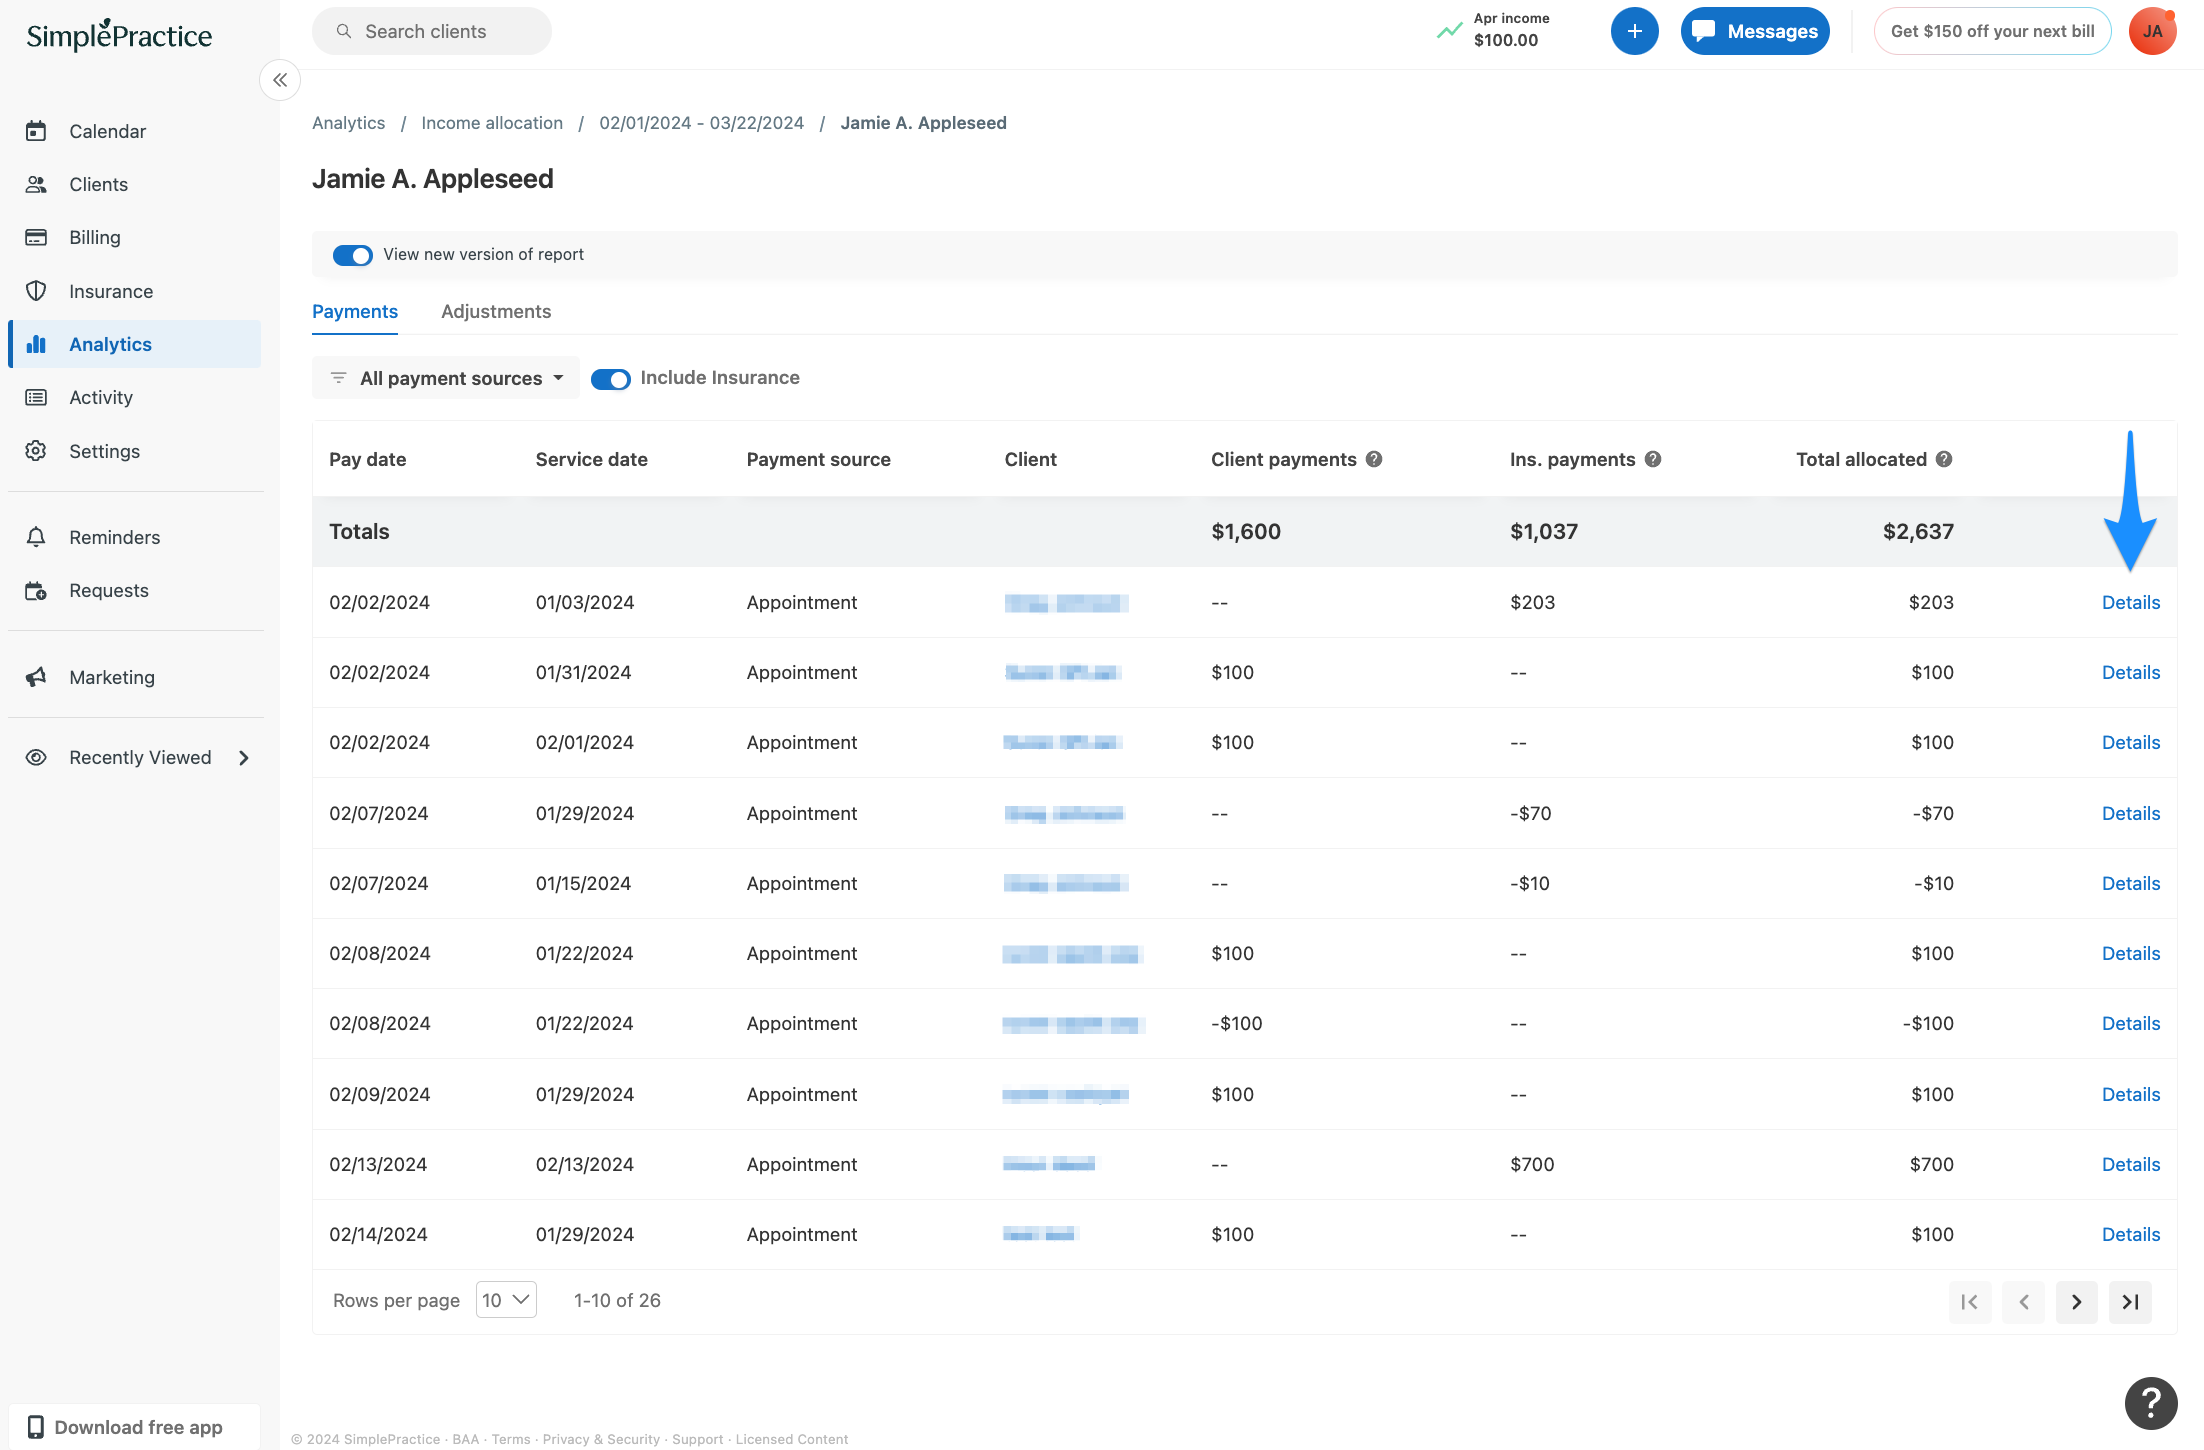This screenshot has height=1450, width=2204.
Task: Click help icon next to Total allocated
Action: (x=1944, y=459)
